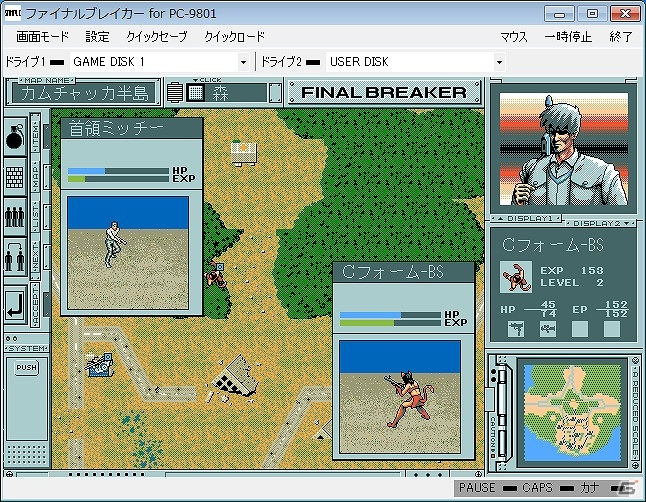Click Cフォーム-BS HP bar in battle popup
646x502 pixels.
390,315
